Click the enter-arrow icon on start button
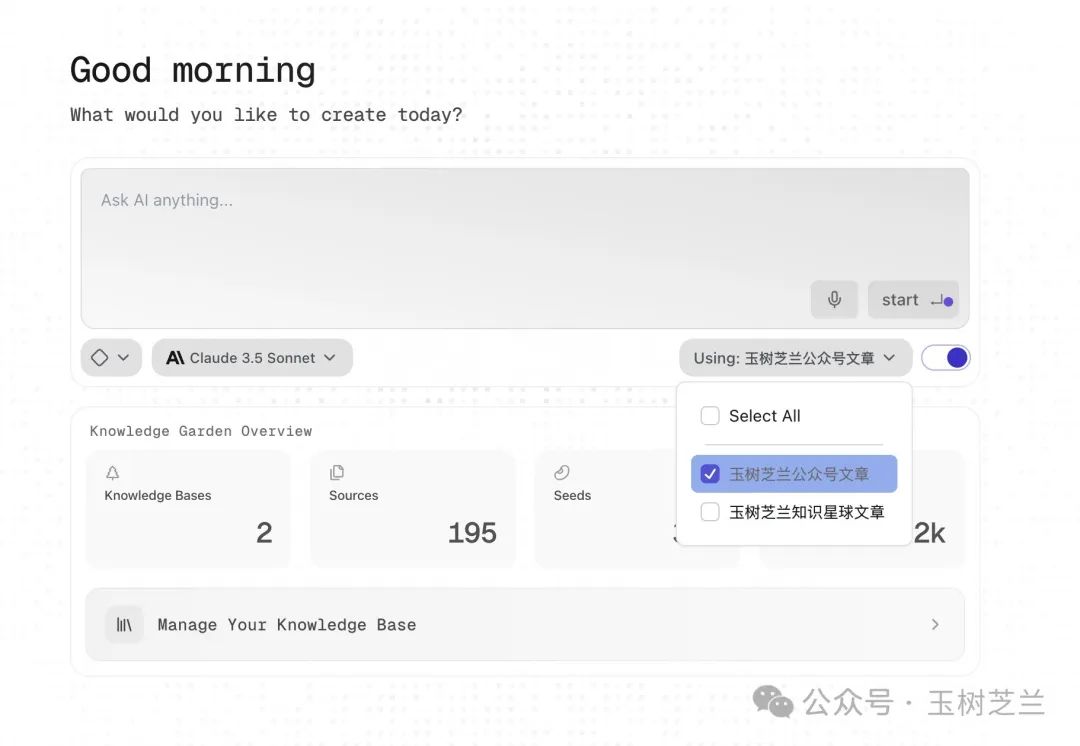 (937, 300)
